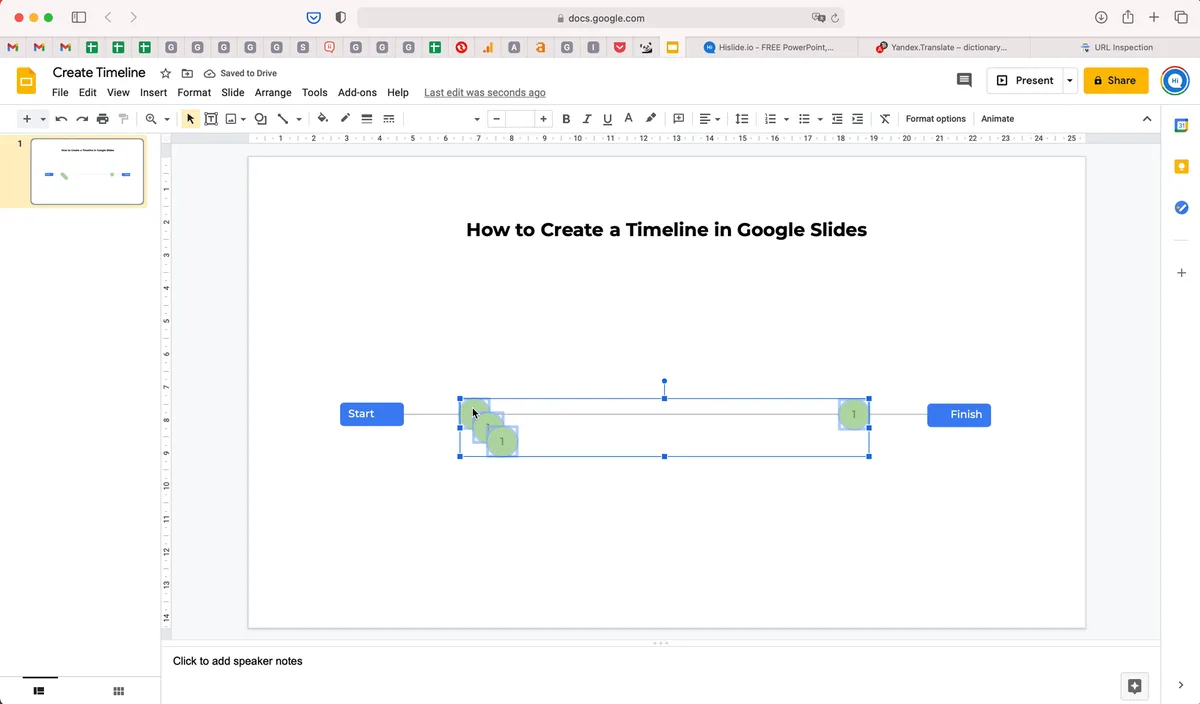Click the Undo arrow in toolbar
This screenshot has width=1200, height=704.
pyautogui.click(x=61, y=119)
